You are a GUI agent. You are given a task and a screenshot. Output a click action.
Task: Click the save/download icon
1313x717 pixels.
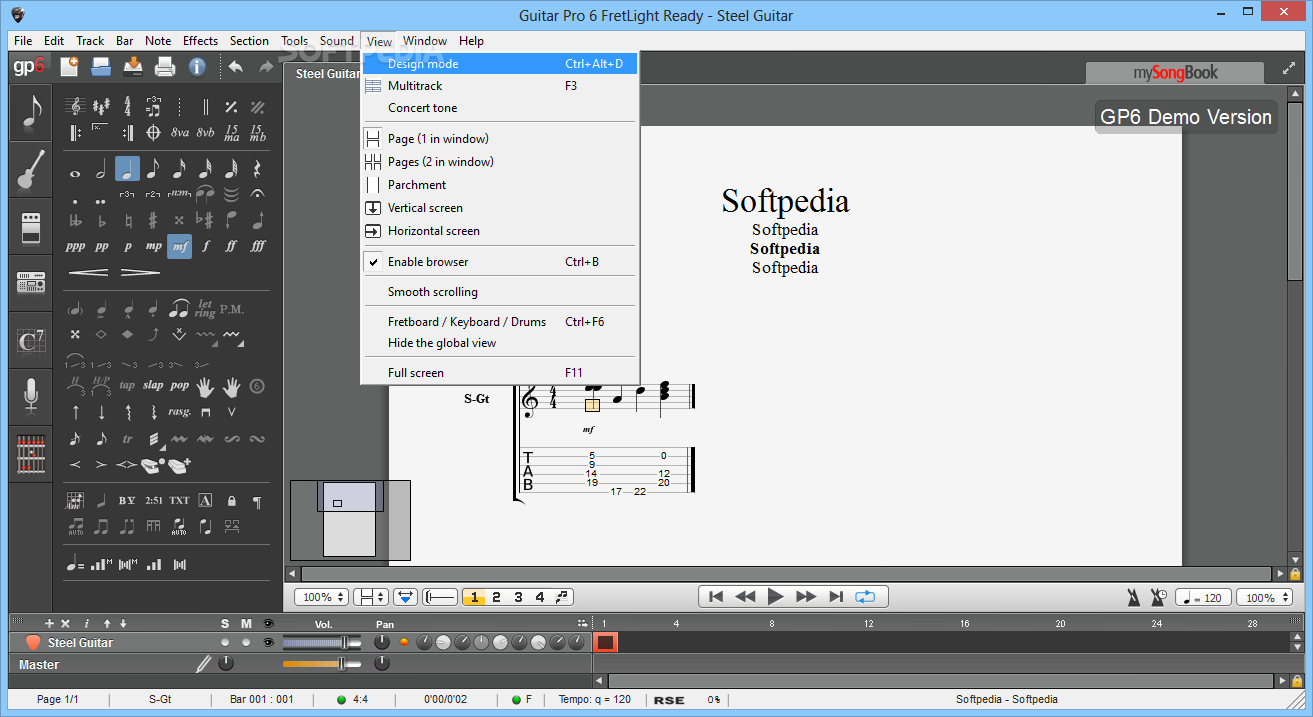click(133, 67)
